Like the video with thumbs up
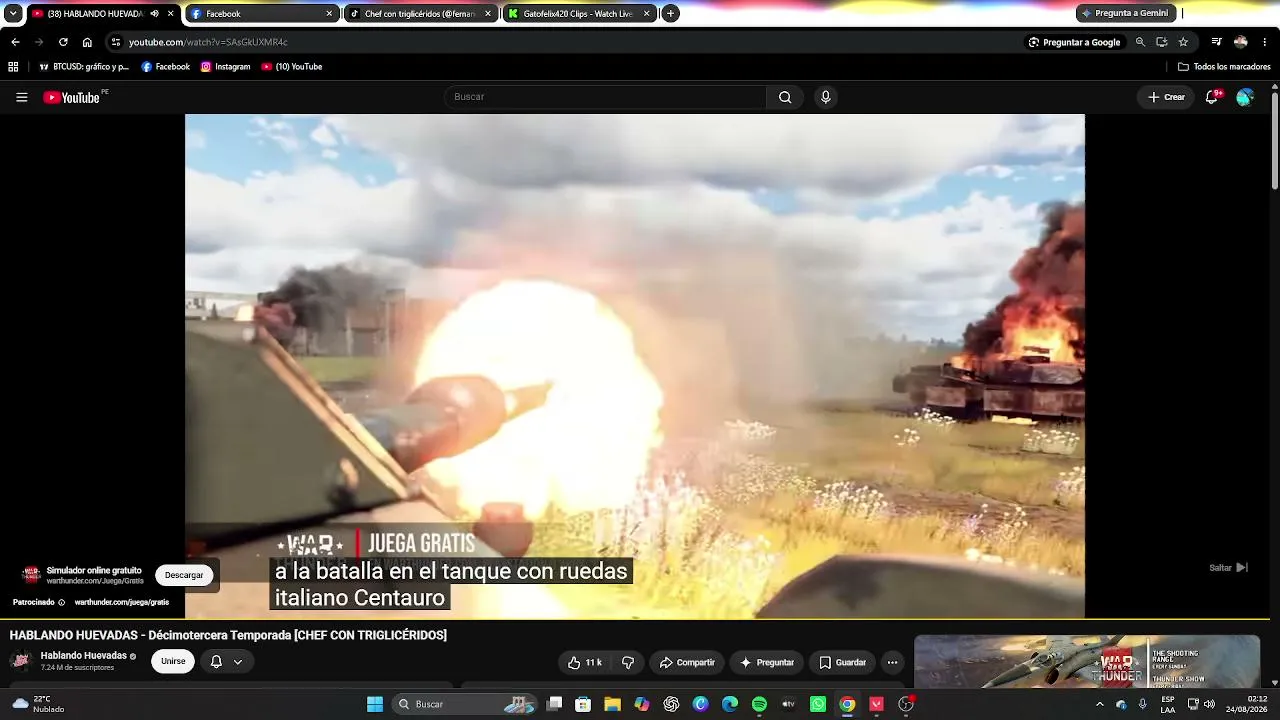Viewport: 1280px width, 720px height. click(585, 662)
